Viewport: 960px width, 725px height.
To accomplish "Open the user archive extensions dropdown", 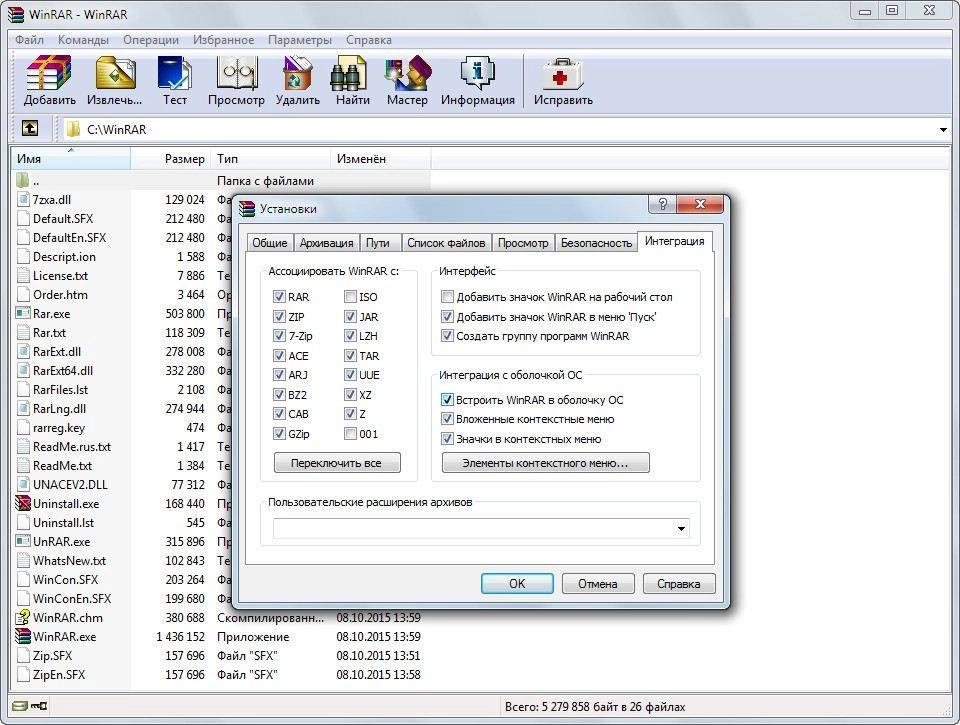I will click(681, 528).
